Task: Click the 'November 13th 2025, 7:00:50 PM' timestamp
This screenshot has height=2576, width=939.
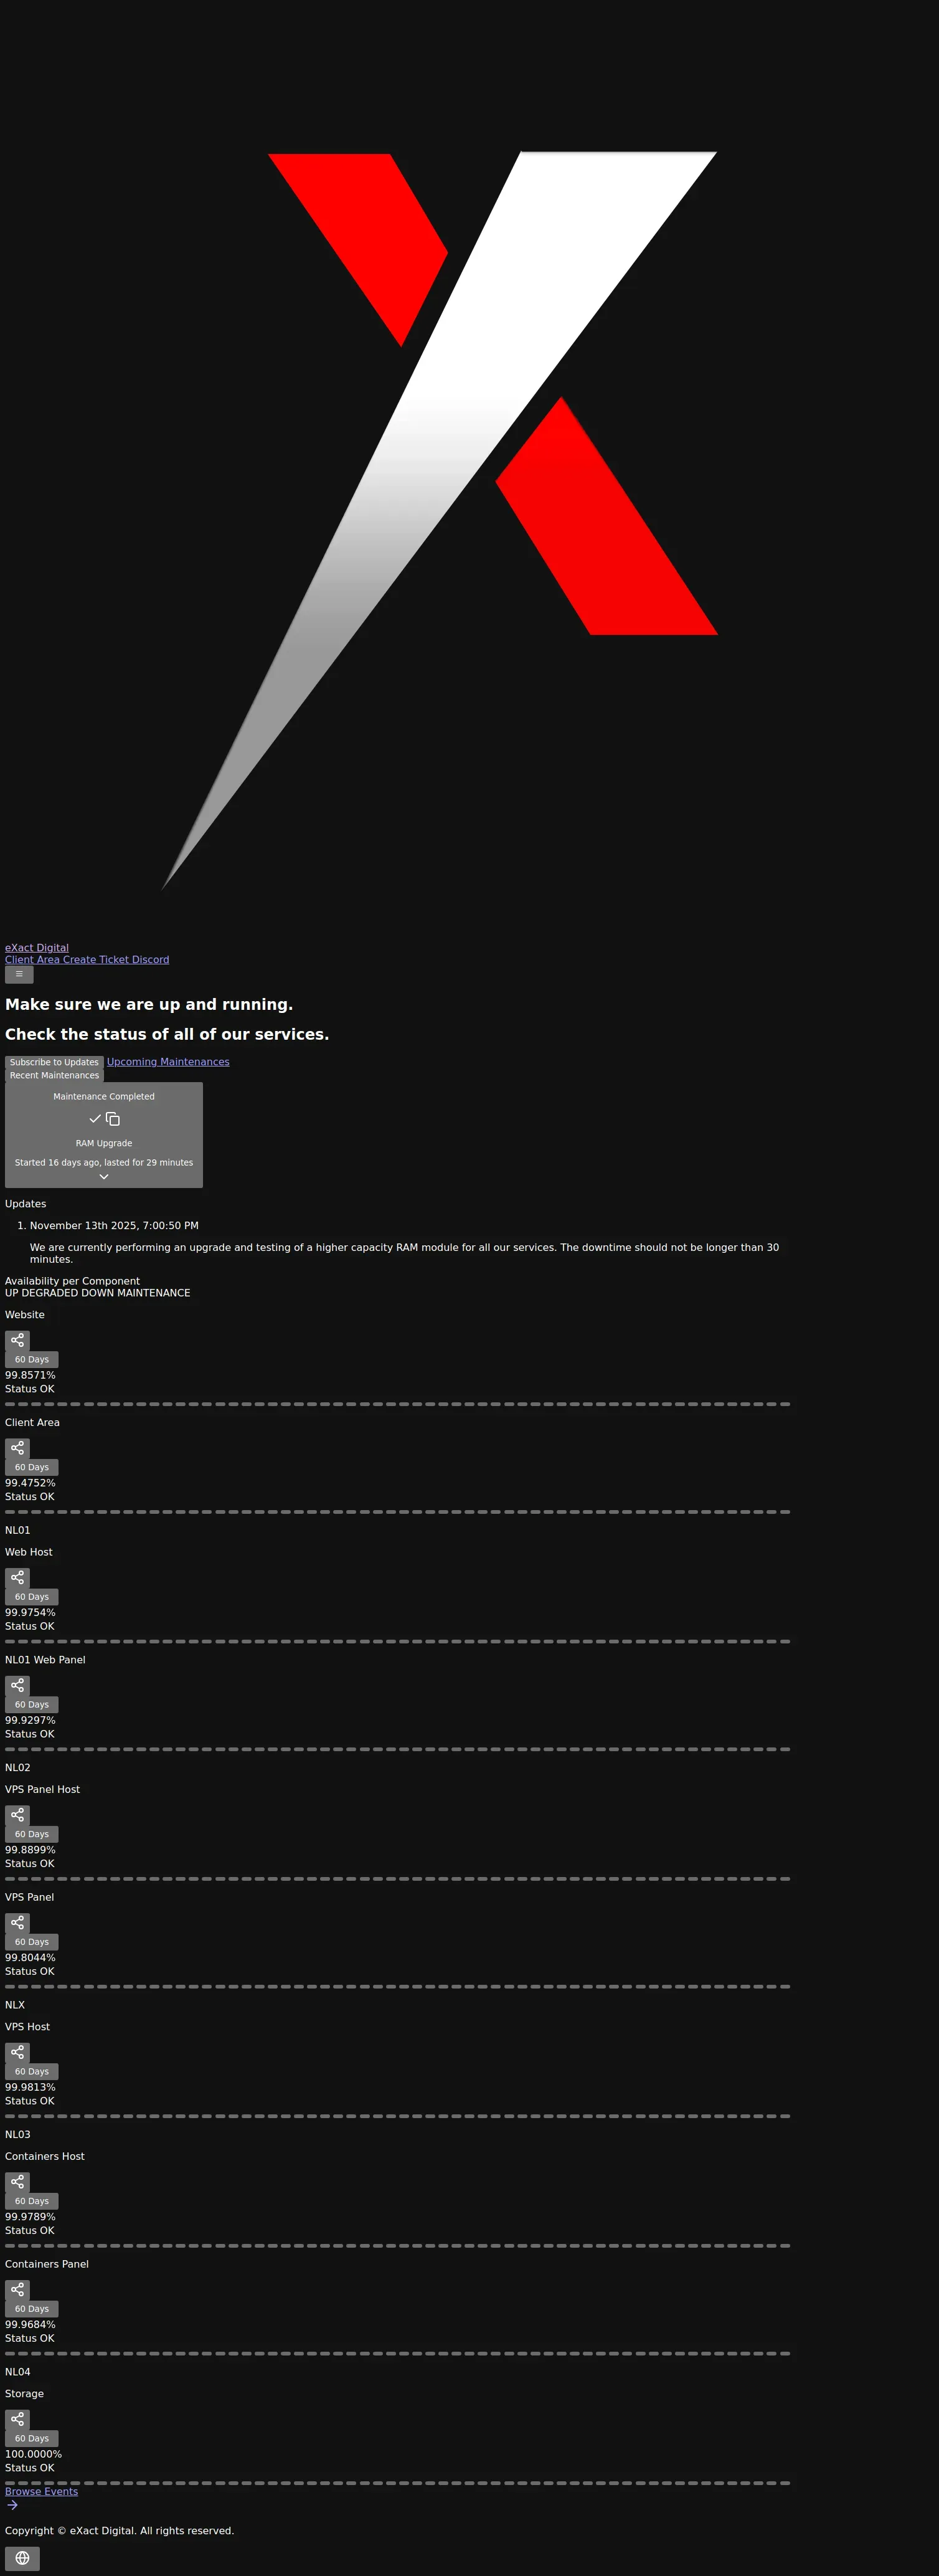Action: pos(114,1226)
